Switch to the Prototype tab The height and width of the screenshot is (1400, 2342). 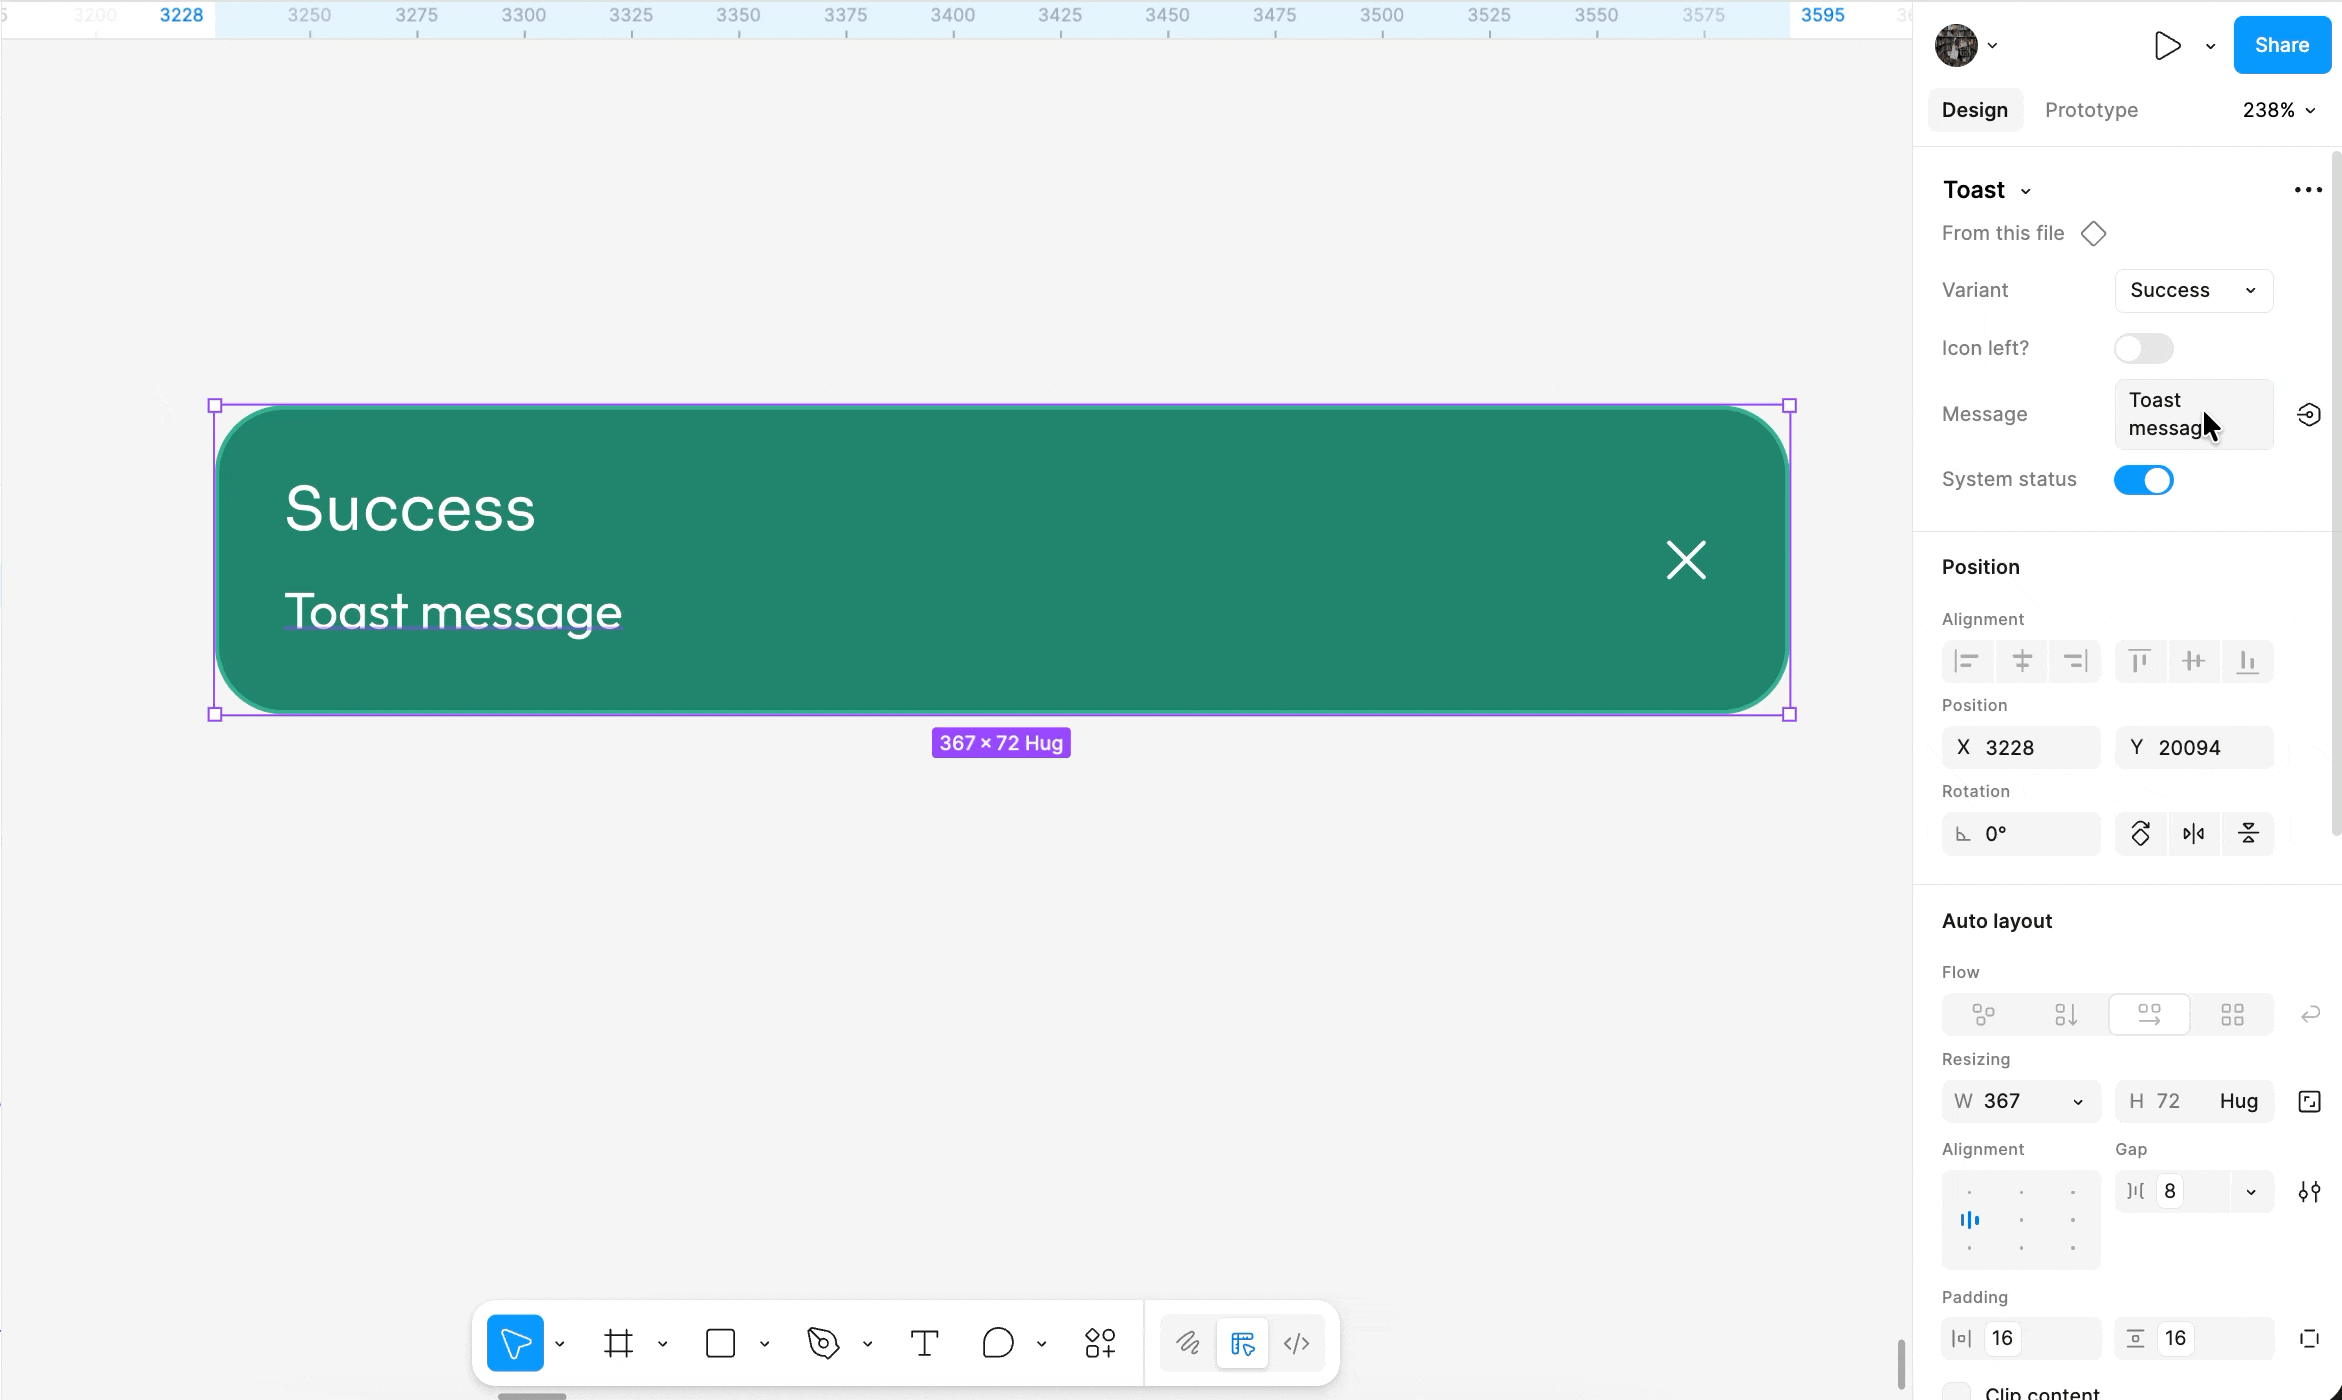point(2091,110)
